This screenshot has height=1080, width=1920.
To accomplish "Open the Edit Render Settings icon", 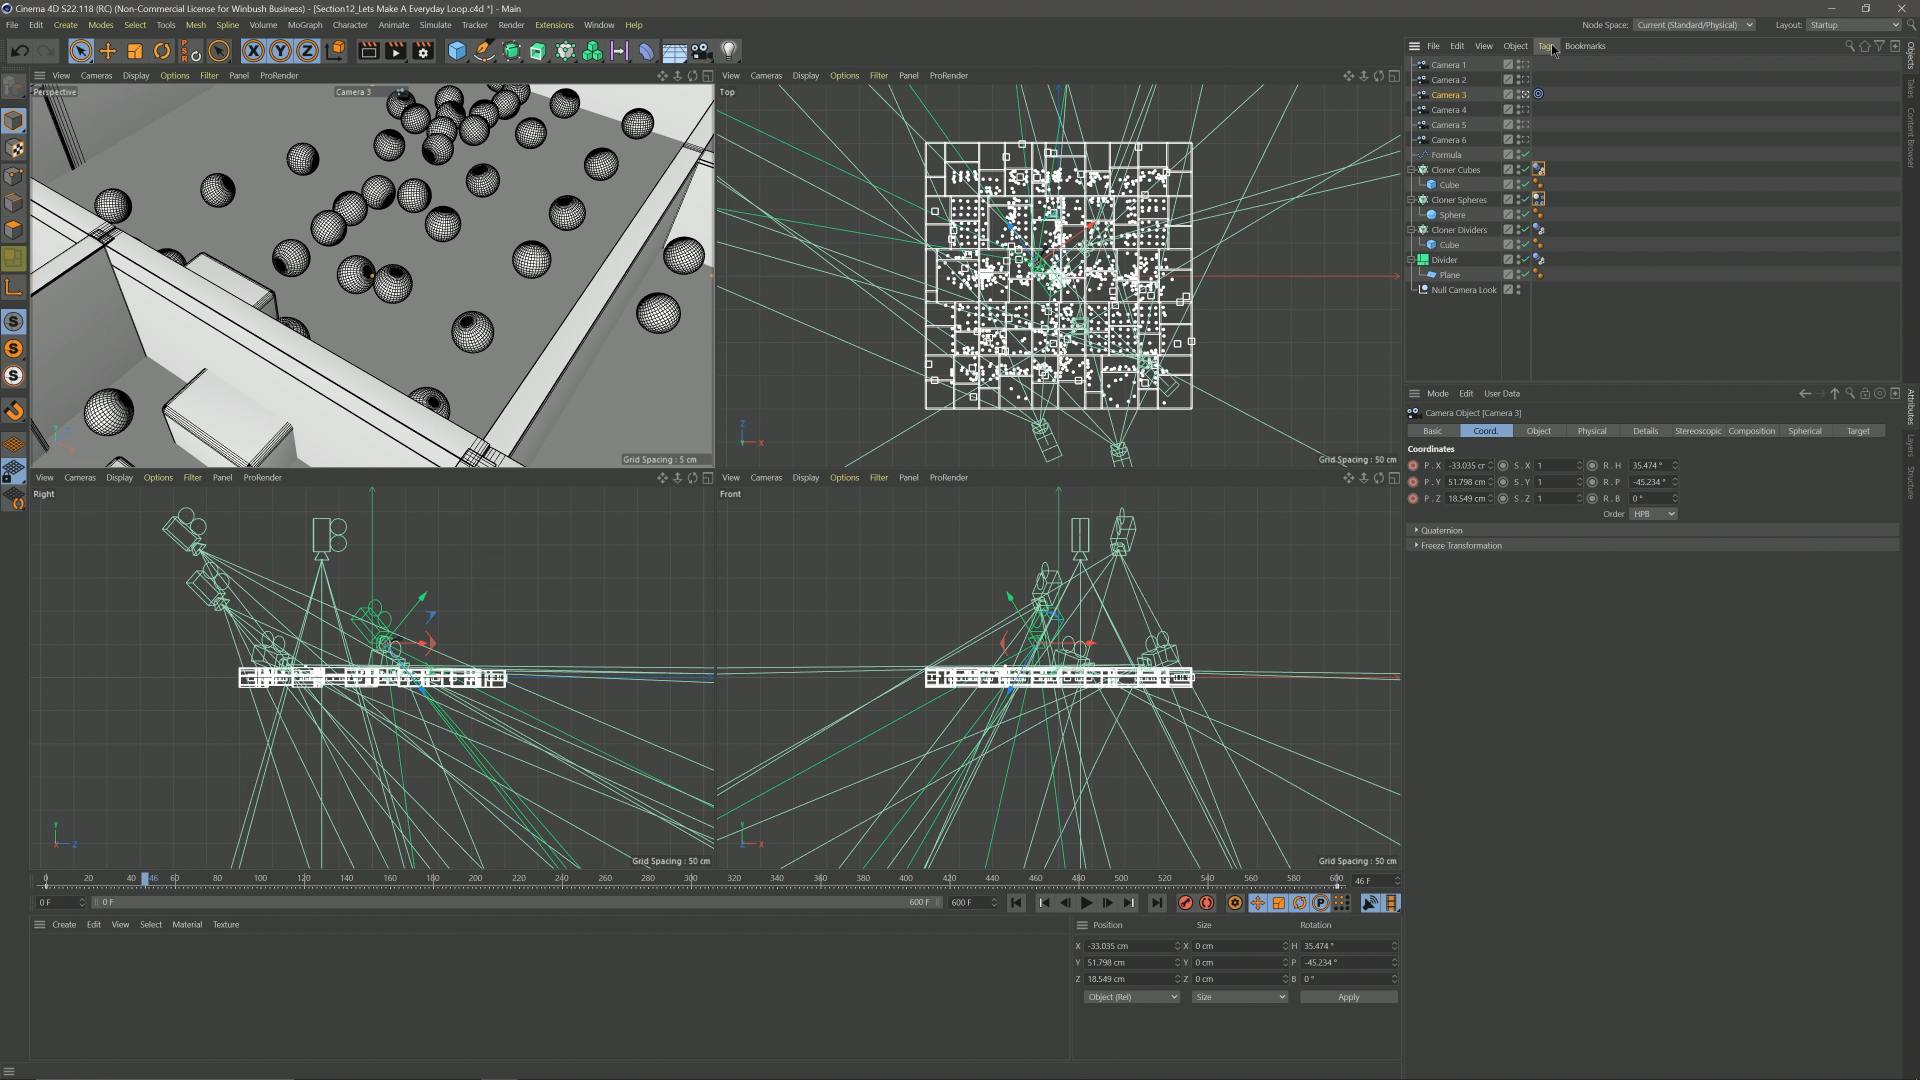I will (423, 51).
